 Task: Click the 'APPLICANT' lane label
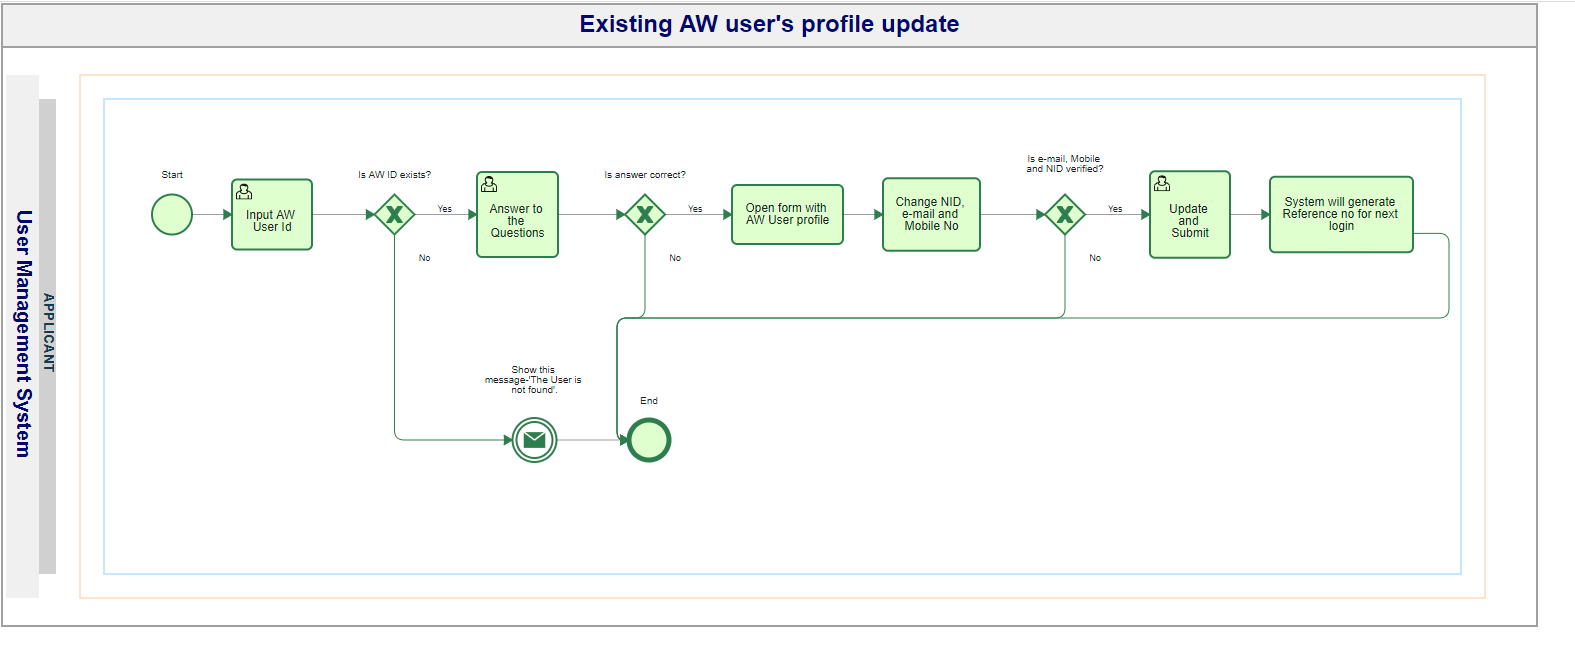(x=48, y=332)
